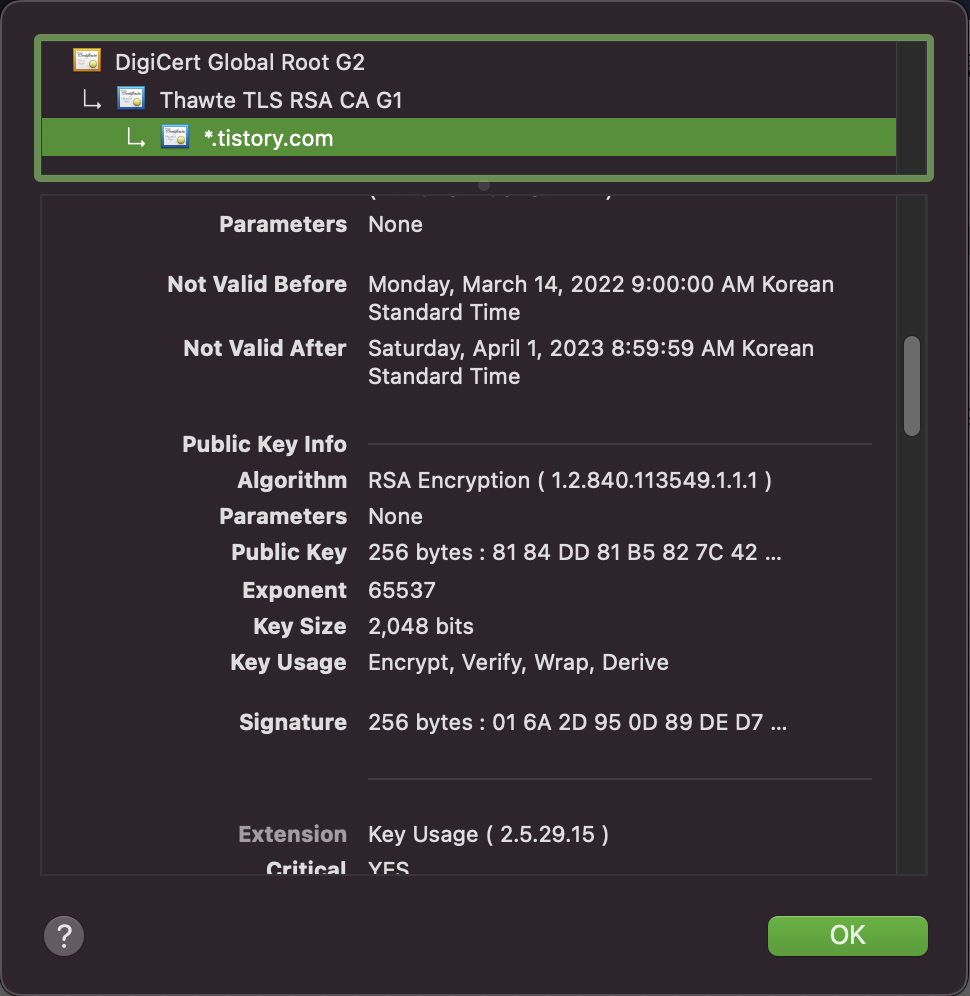Click the Key Size field label
Viewport: 970px width, 996px height.
300,626
